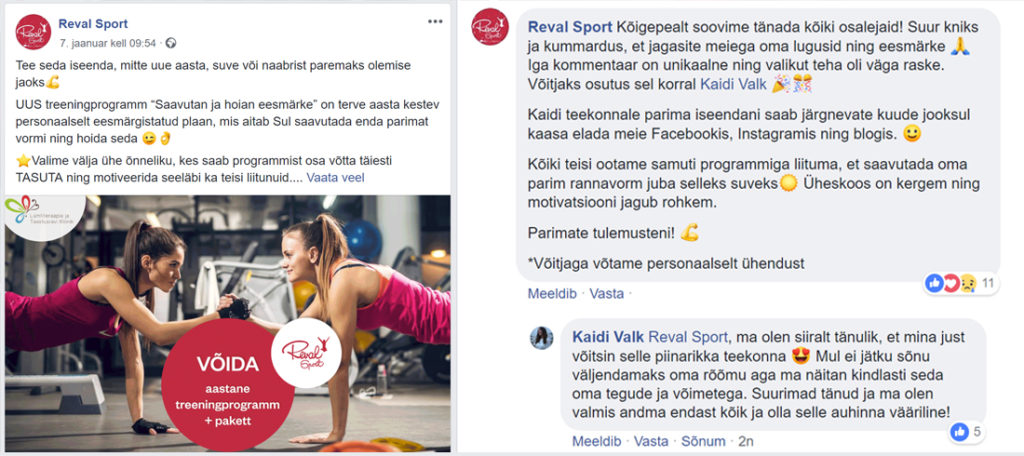
Task: Open the post timestamp 7. jaanuar kell 09:54
Action: pyautogui.click(x=108, y=43)
